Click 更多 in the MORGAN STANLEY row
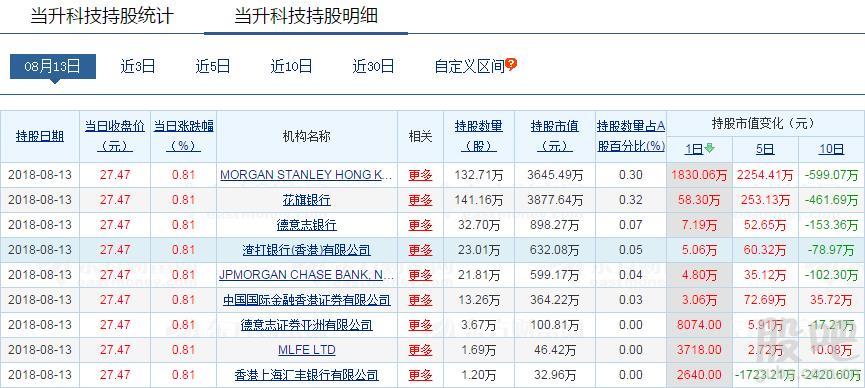This screenshot has width=865, height=388. (x=420, y=175)
